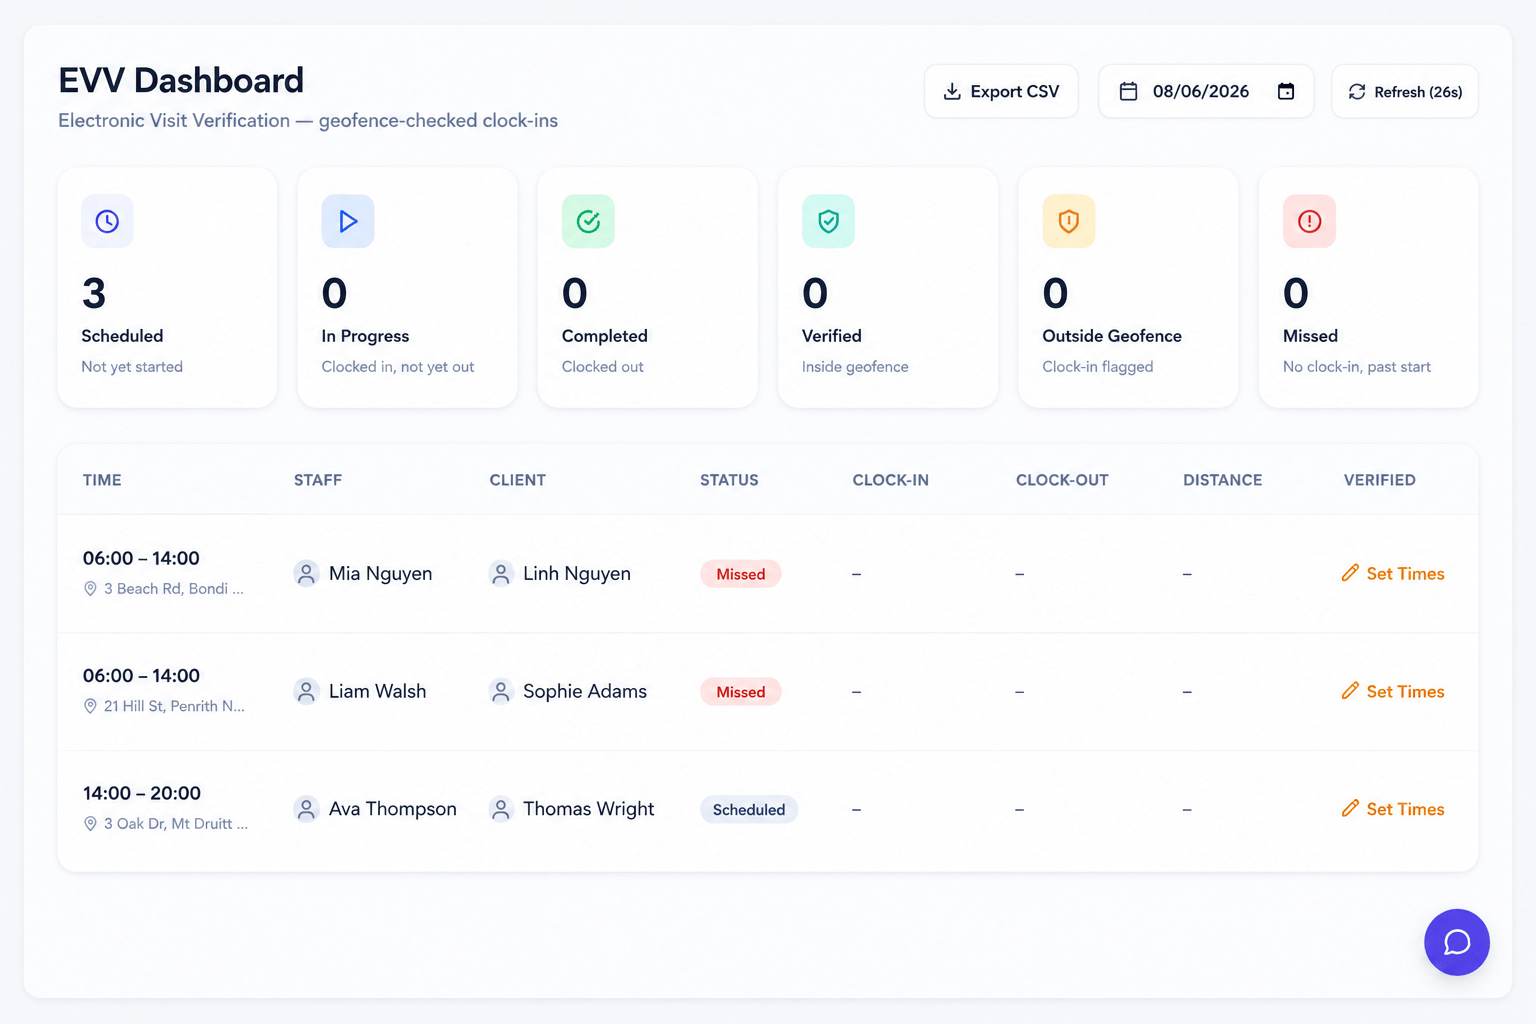Click the CLOCK-IN column header
Screen dimensions: 1536x1024
[x=891, y=480]
